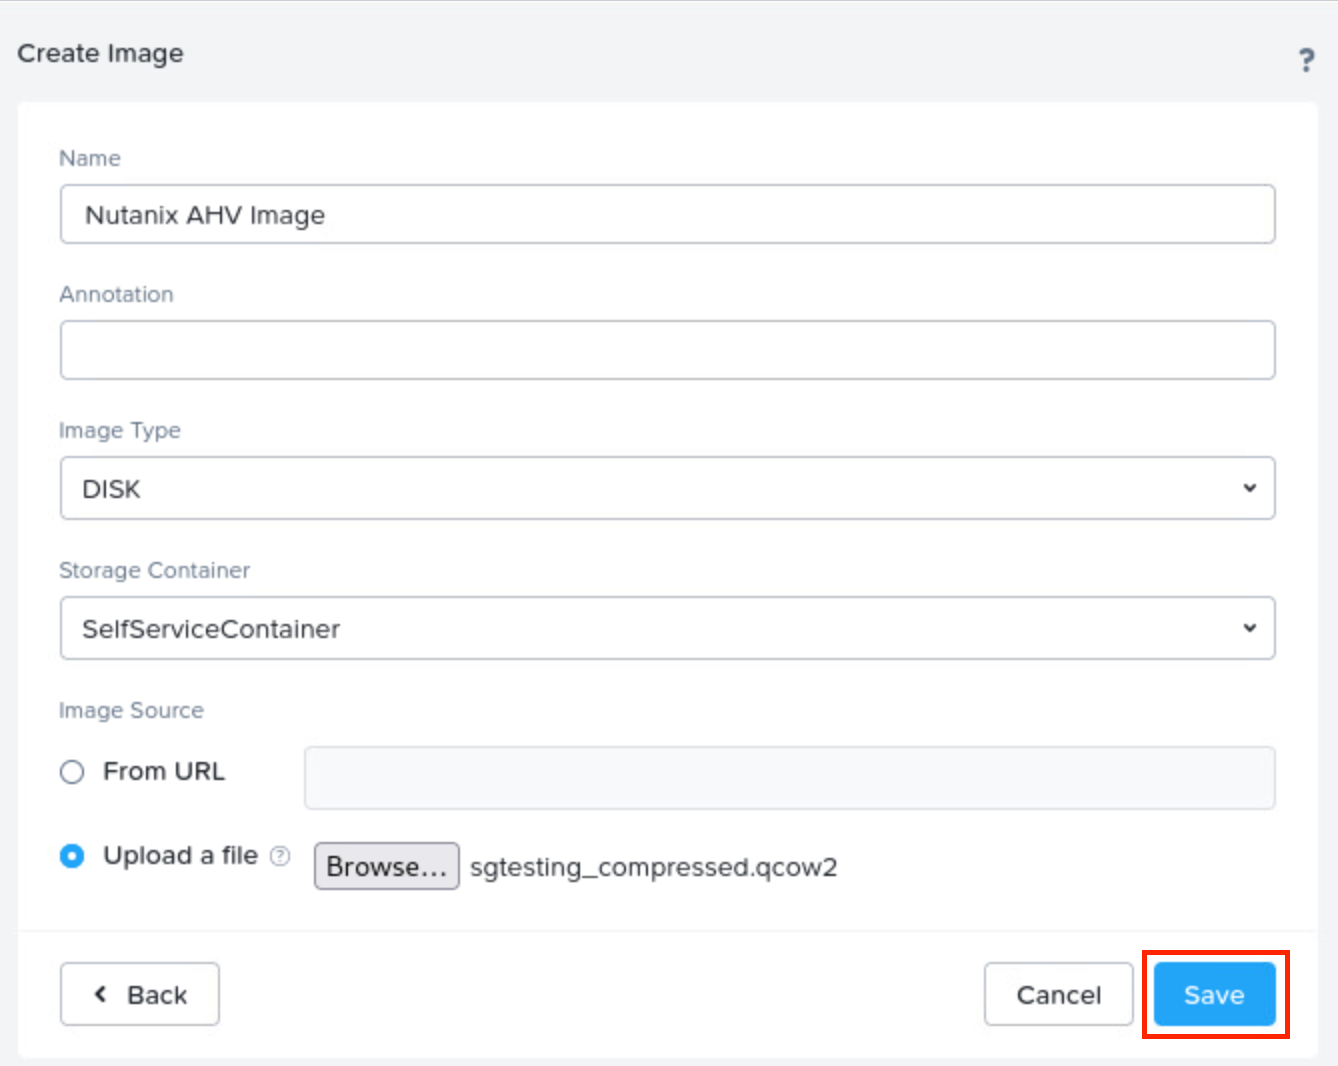Click the Name field containing Nutanix AHV Image
This screenshot has height=1066, width=1338.
pos(668,214)
